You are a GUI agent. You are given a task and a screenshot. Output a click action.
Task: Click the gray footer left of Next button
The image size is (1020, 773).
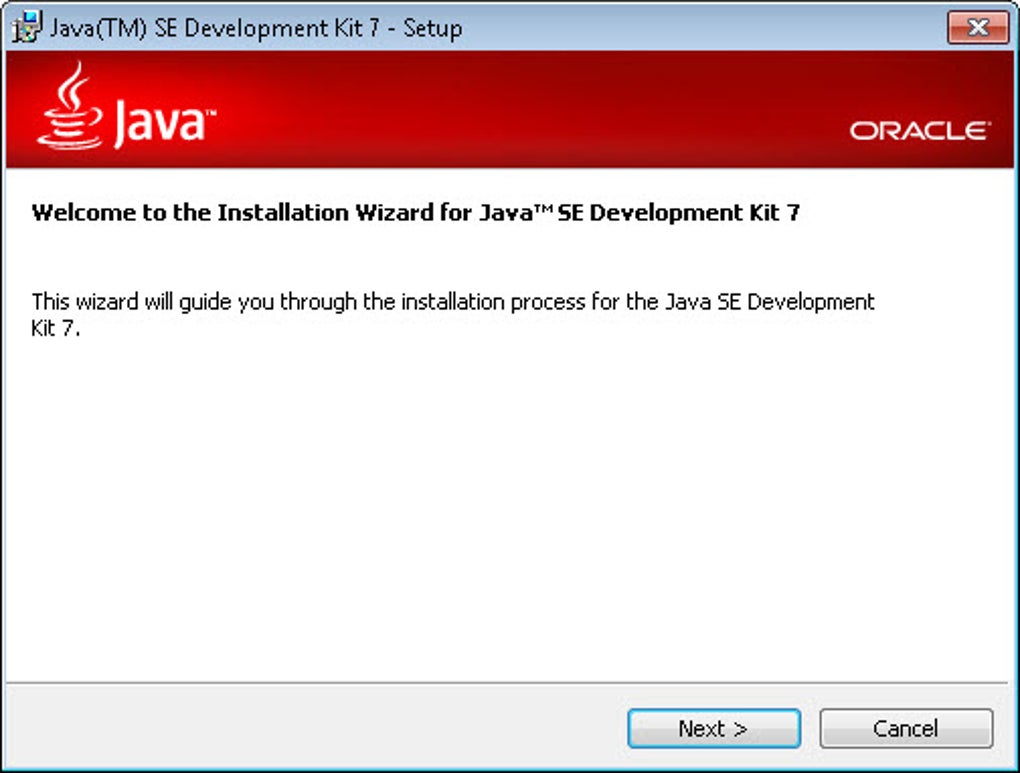tap(312, 728)
